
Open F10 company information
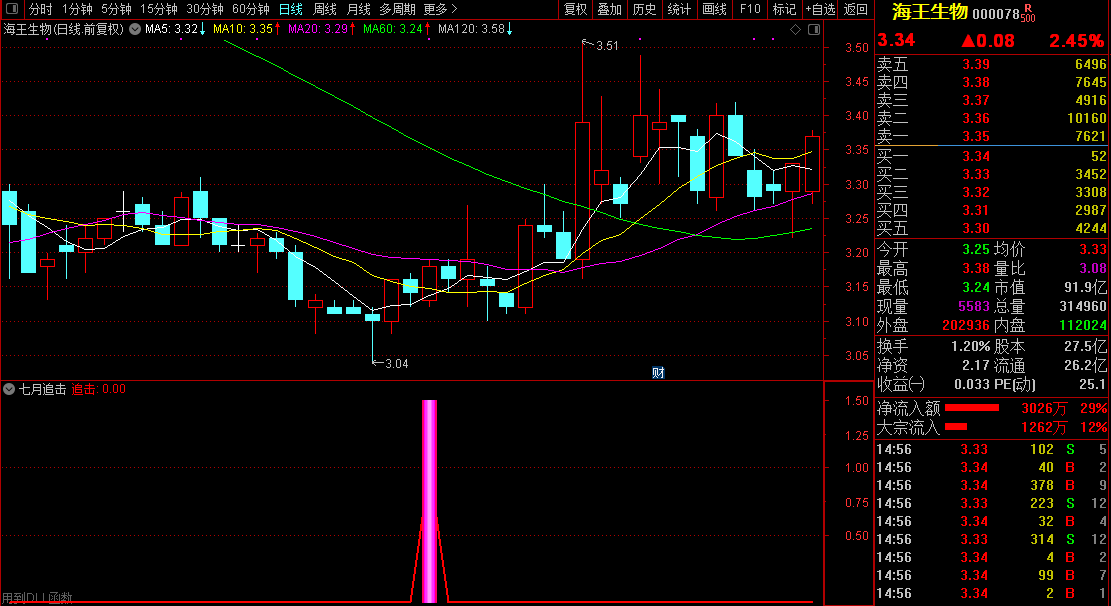pos(749,9)
